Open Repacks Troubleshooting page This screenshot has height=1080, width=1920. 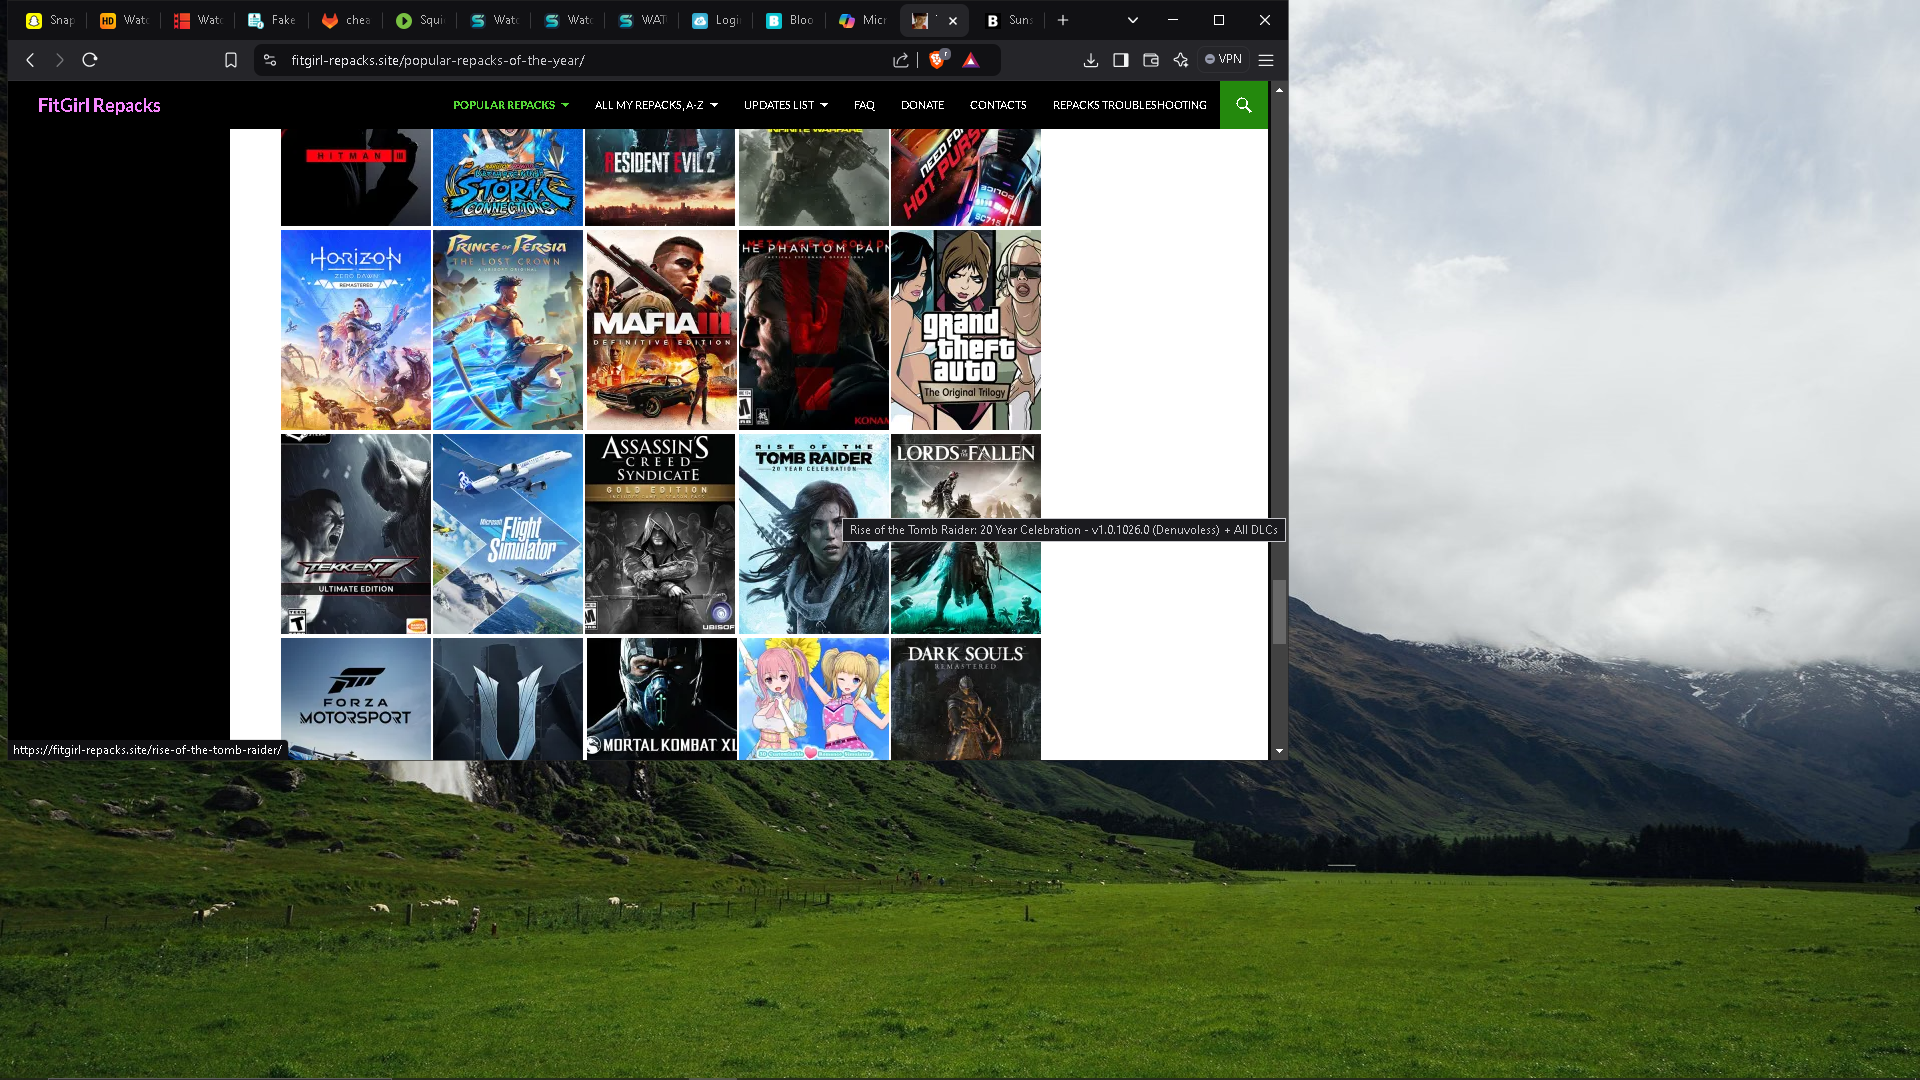[1130, 105]
